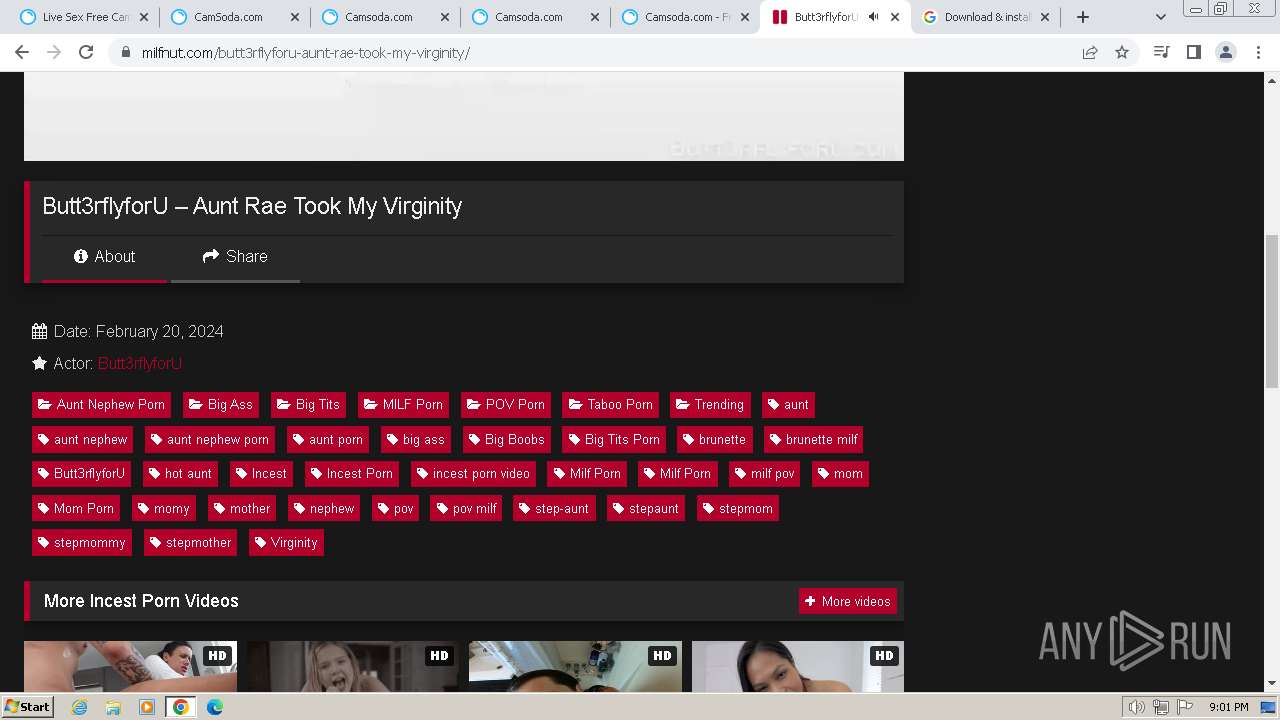
Task: Click the stepaunt tag
Action: [646, 509]
